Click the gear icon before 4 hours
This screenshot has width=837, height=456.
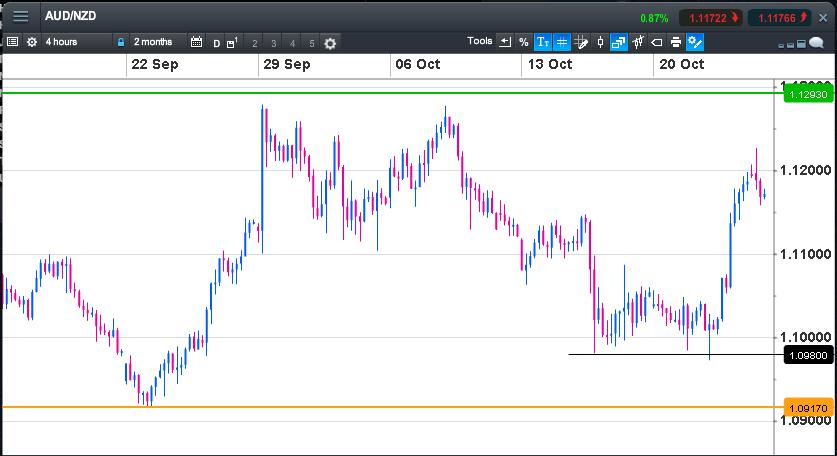[x=32, y=42]
